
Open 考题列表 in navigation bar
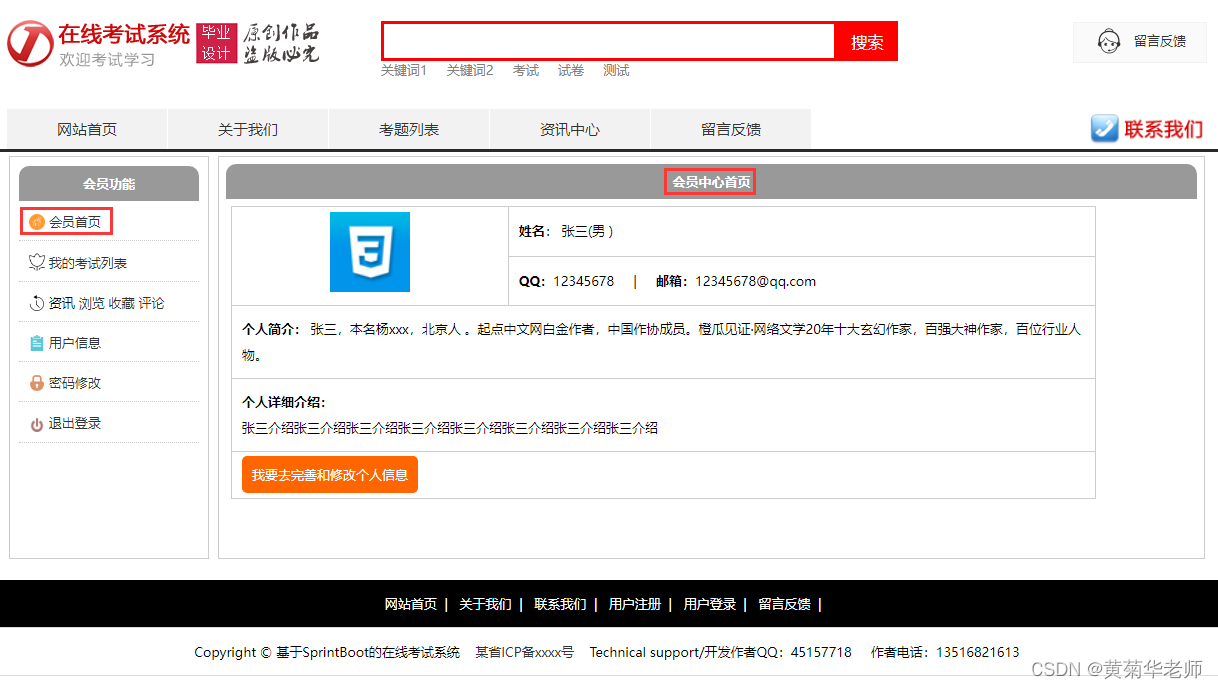(x=409, y=129)
